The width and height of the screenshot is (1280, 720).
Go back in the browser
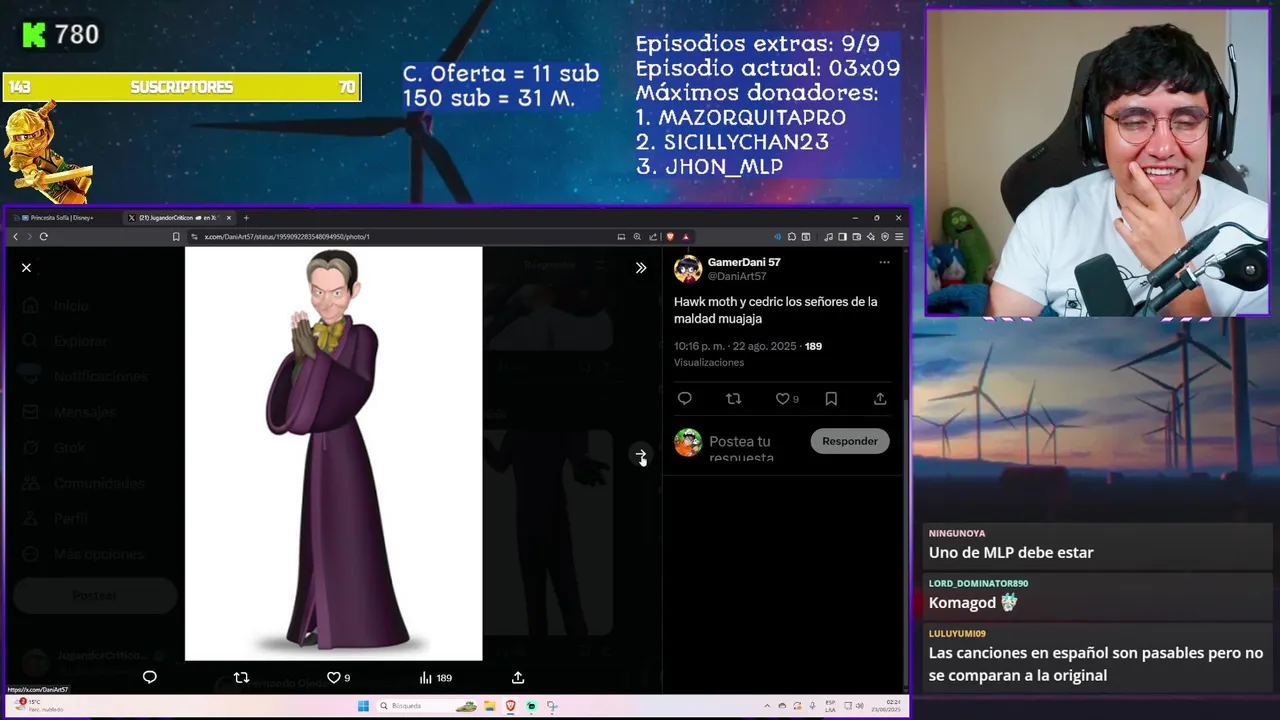click(x=15, y=237)
